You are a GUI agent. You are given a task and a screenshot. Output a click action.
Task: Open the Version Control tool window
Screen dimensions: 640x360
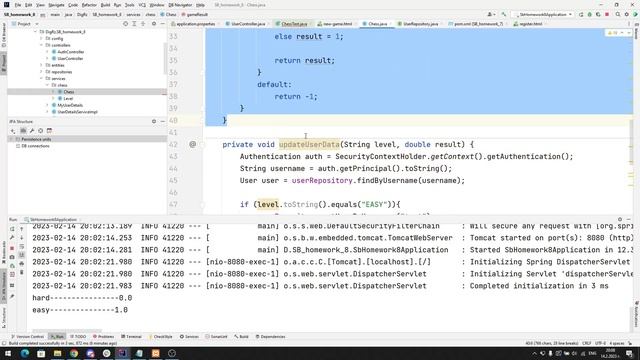pyautogui.click(x=27, y=337)
